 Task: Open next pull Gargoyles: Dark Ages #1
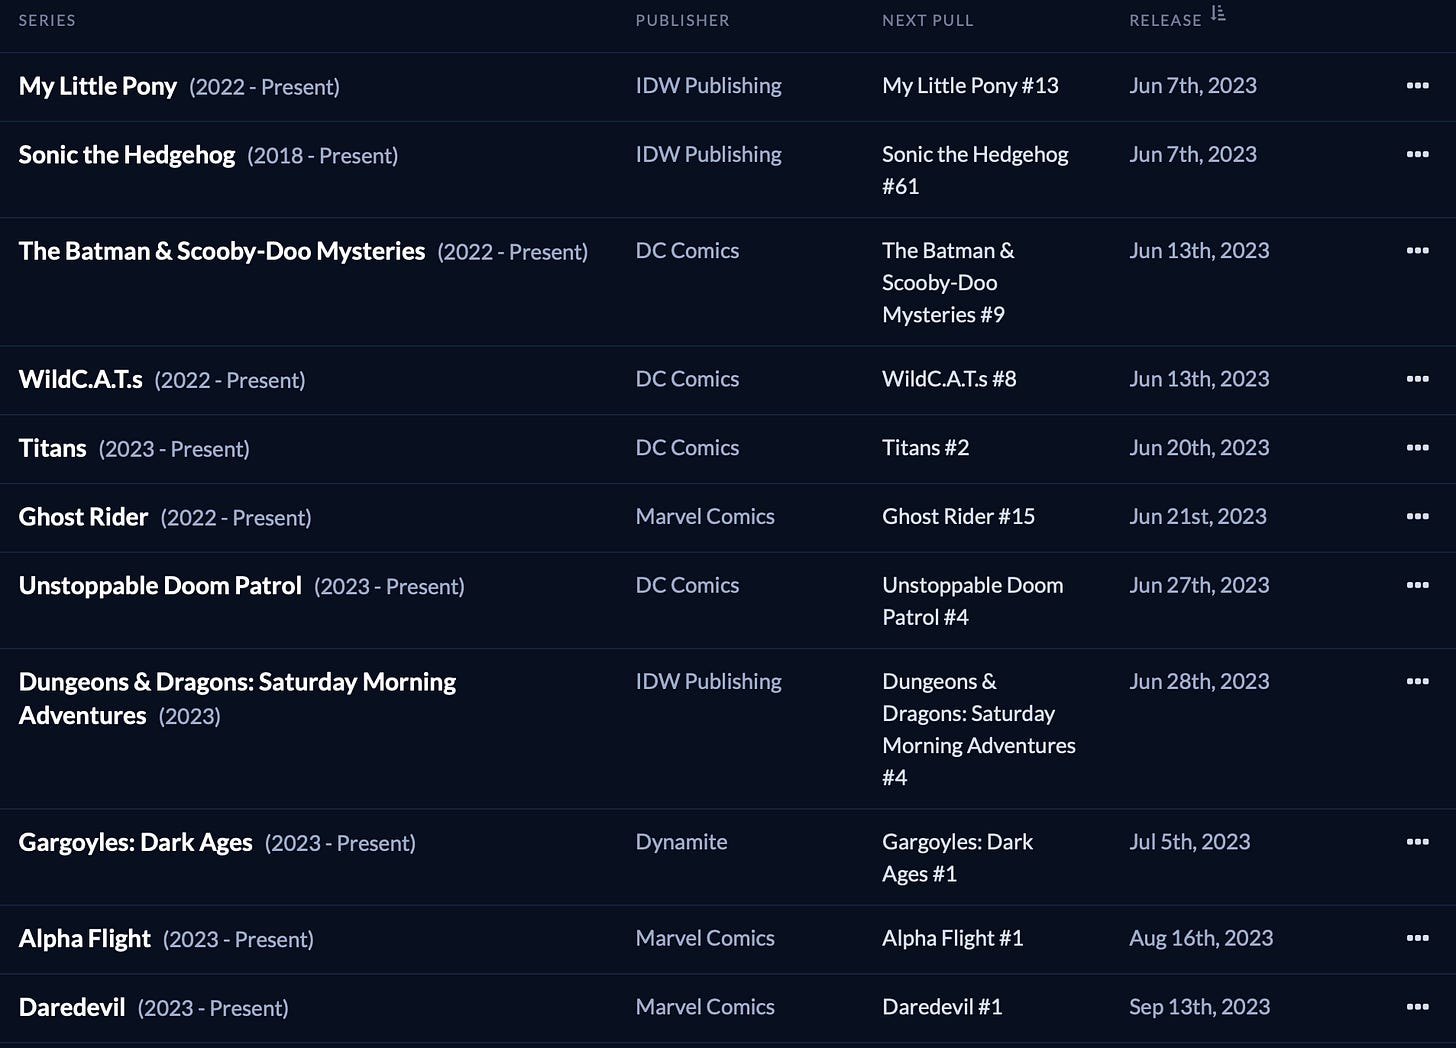point(957,858)
